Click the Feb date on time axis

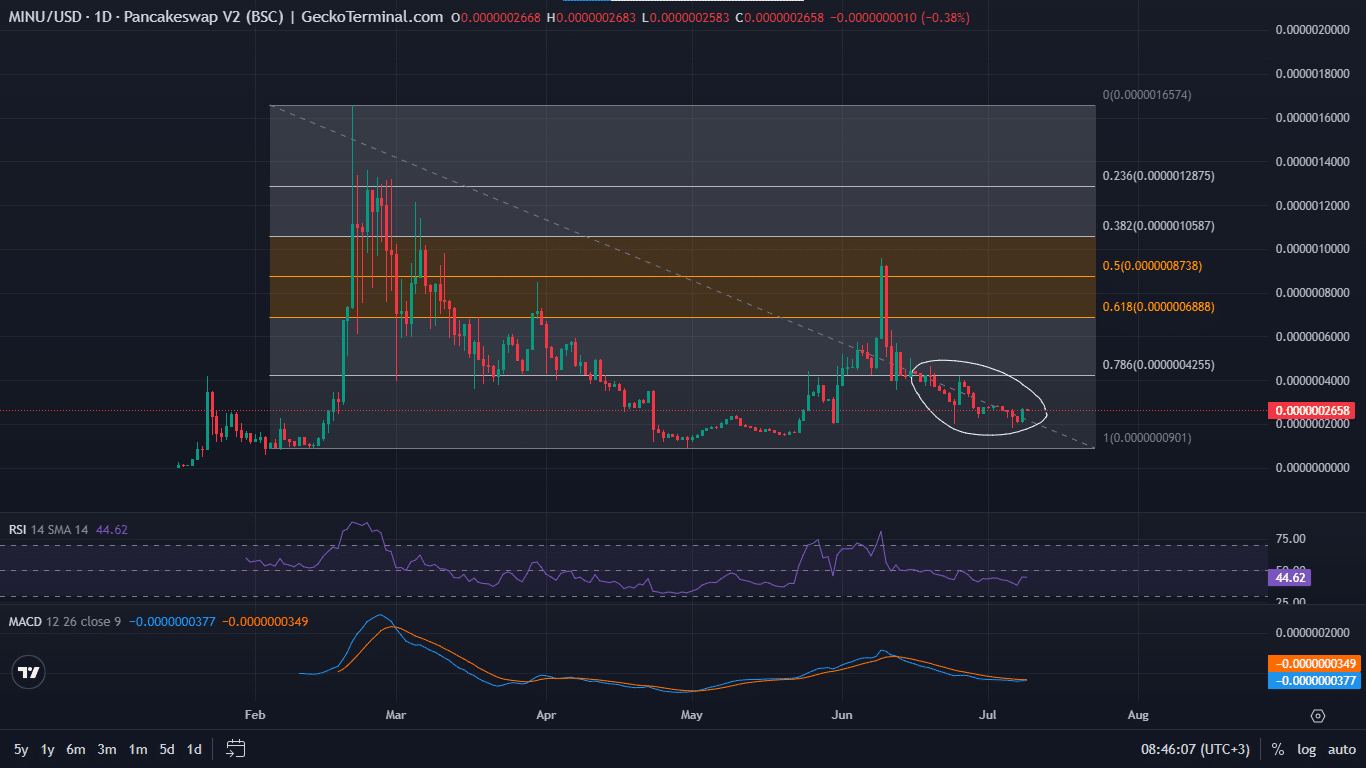[255, 716]
